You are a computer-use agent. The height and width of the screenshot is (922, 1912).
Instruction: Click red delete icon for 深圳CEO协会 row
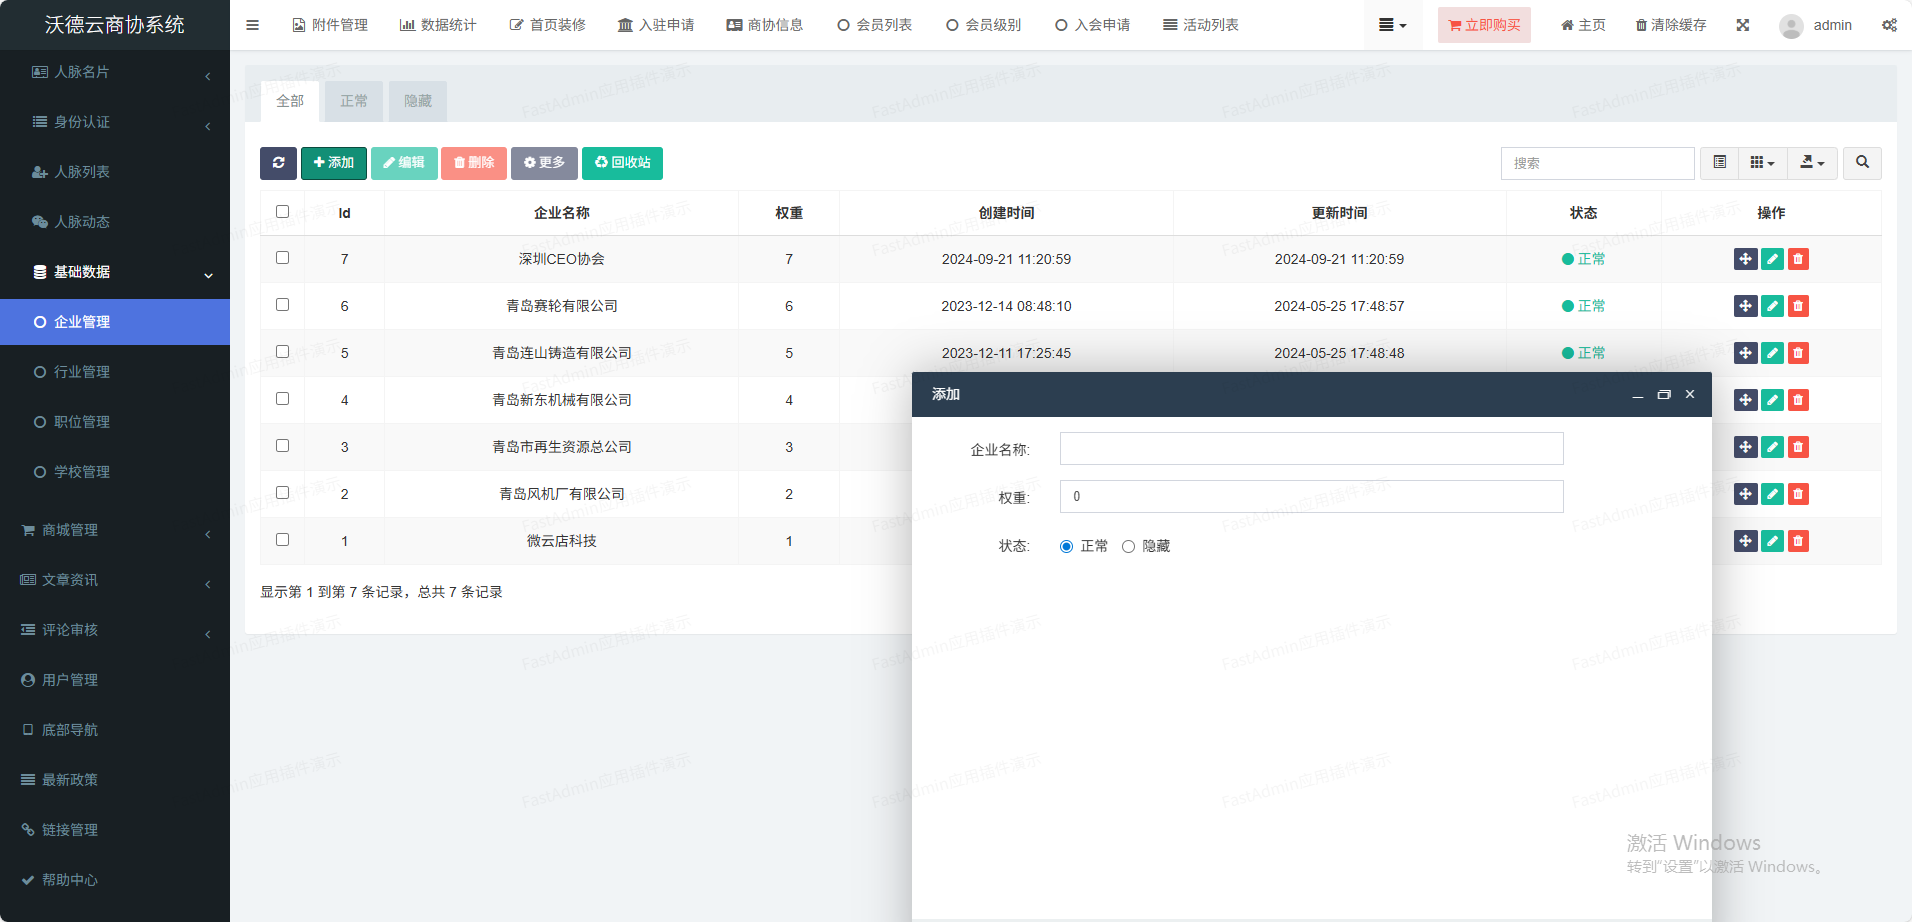tap(1798, 259)
